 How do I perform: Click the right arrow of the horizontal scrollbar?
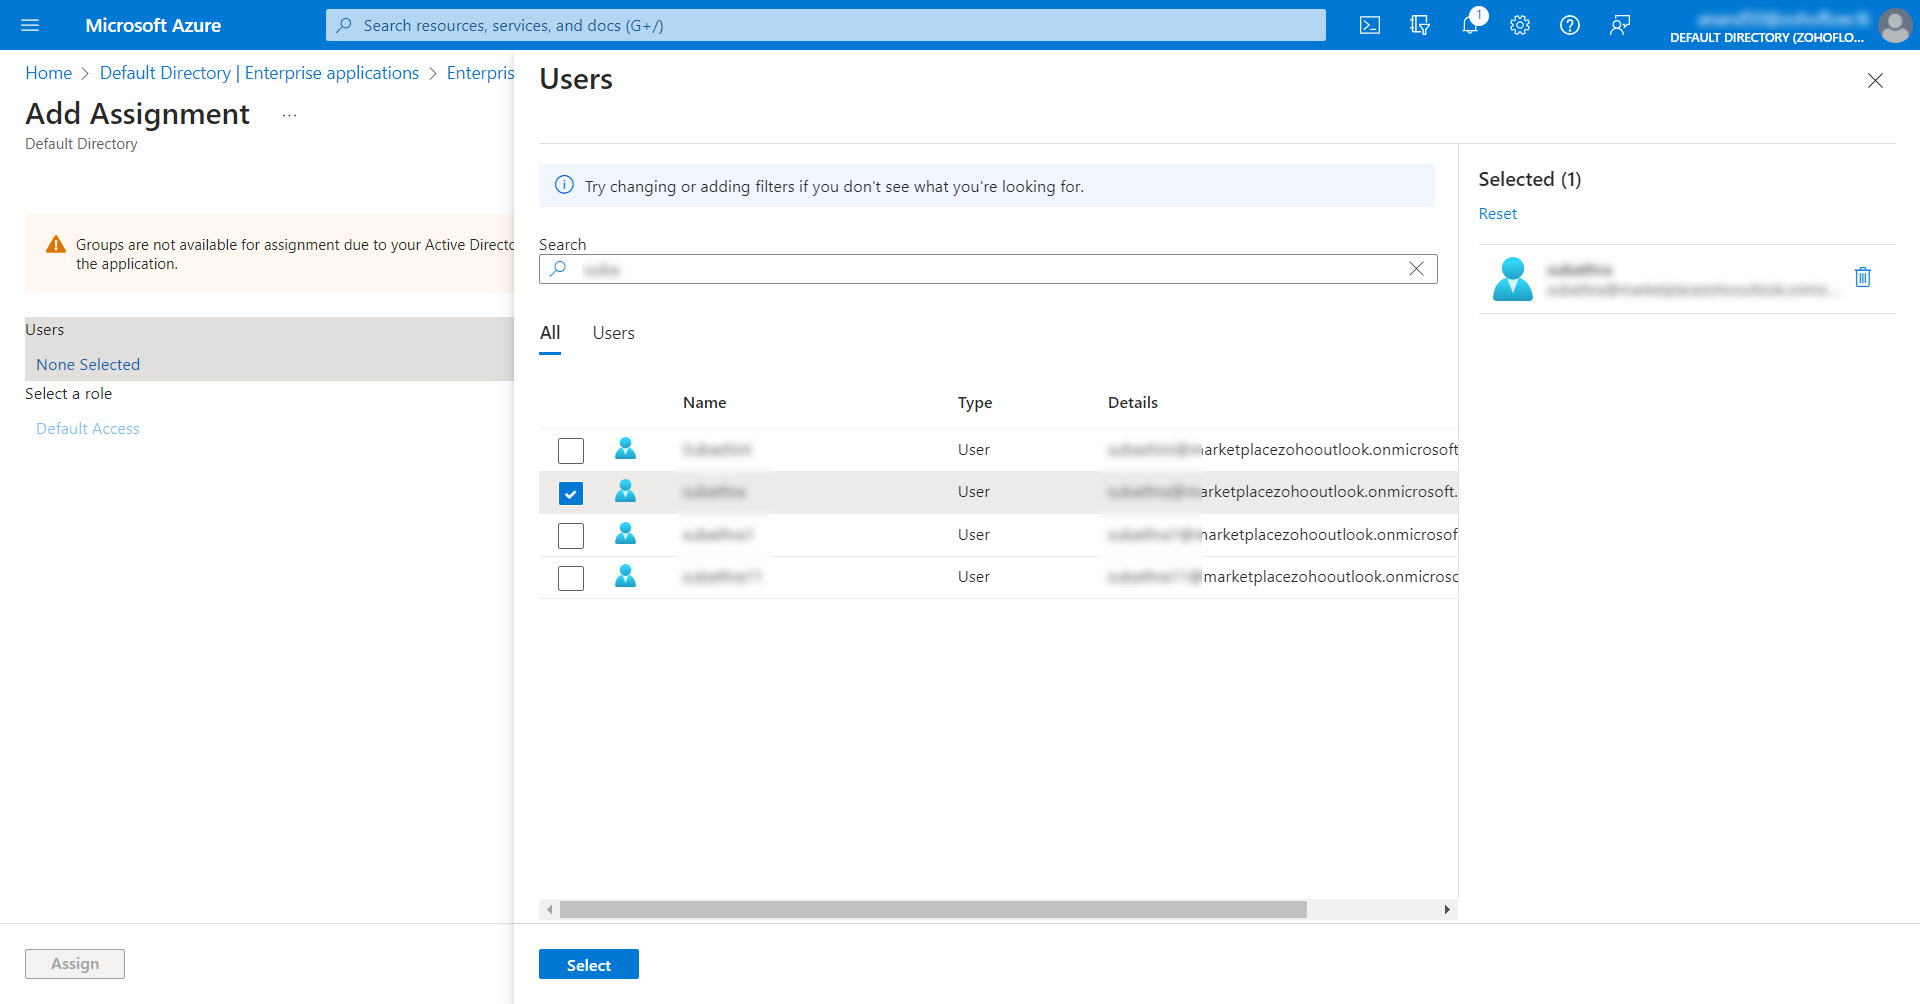point(1447,909)
